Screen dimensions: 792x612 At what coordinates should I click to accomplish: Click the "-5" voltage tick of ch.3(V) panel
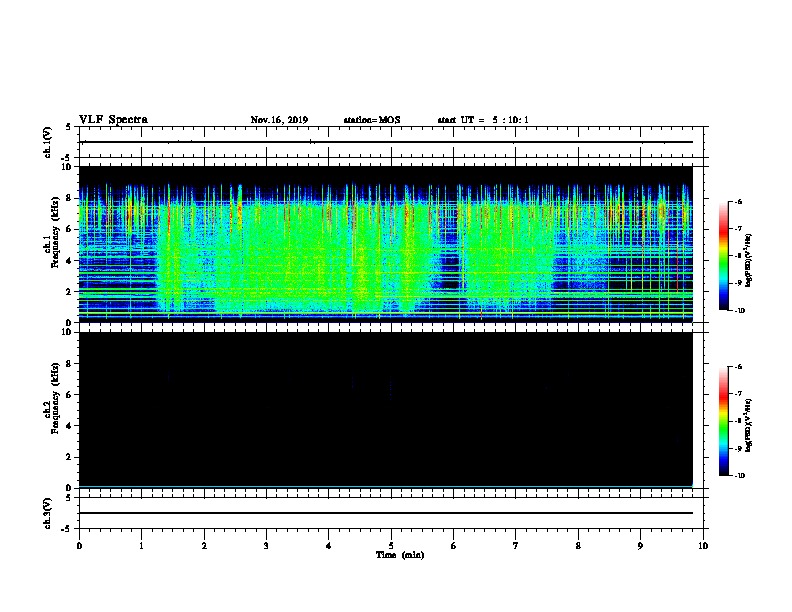68,529
